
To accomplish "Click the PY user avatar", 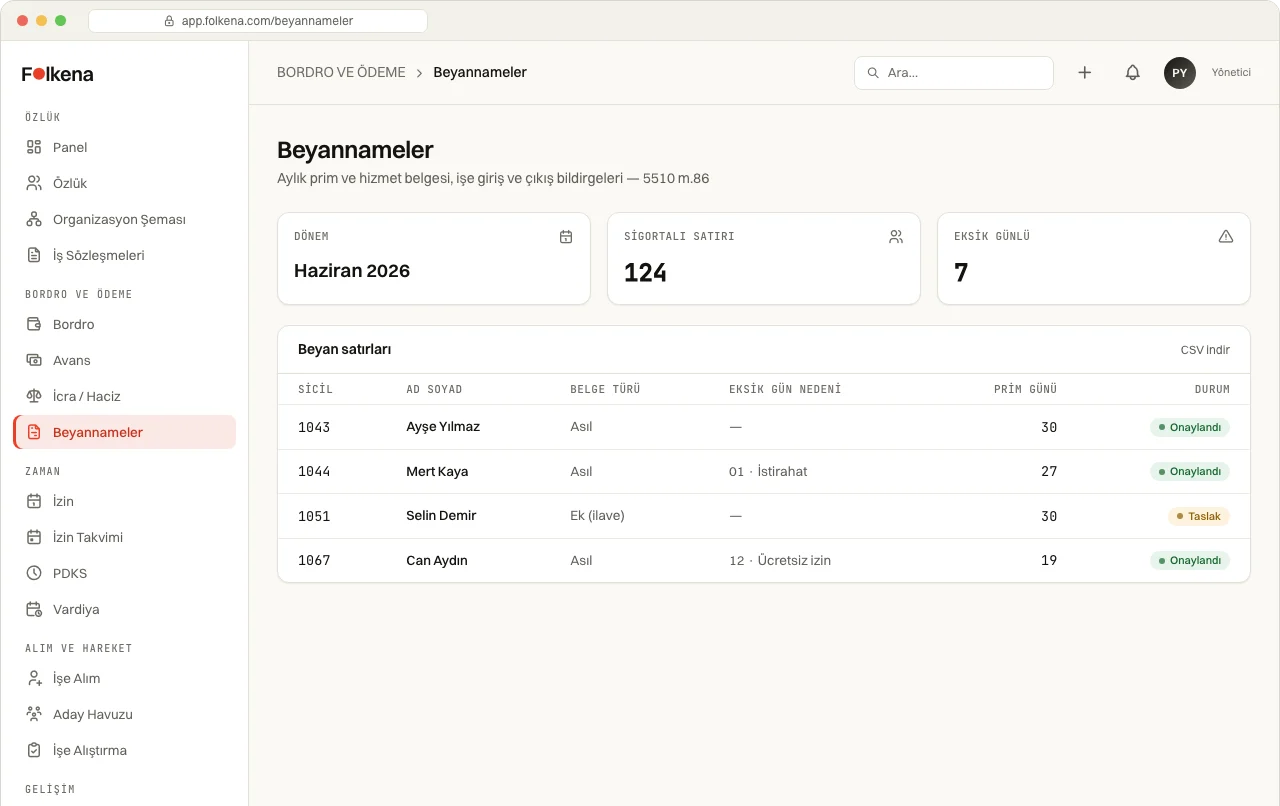I will pos(1180,73).
